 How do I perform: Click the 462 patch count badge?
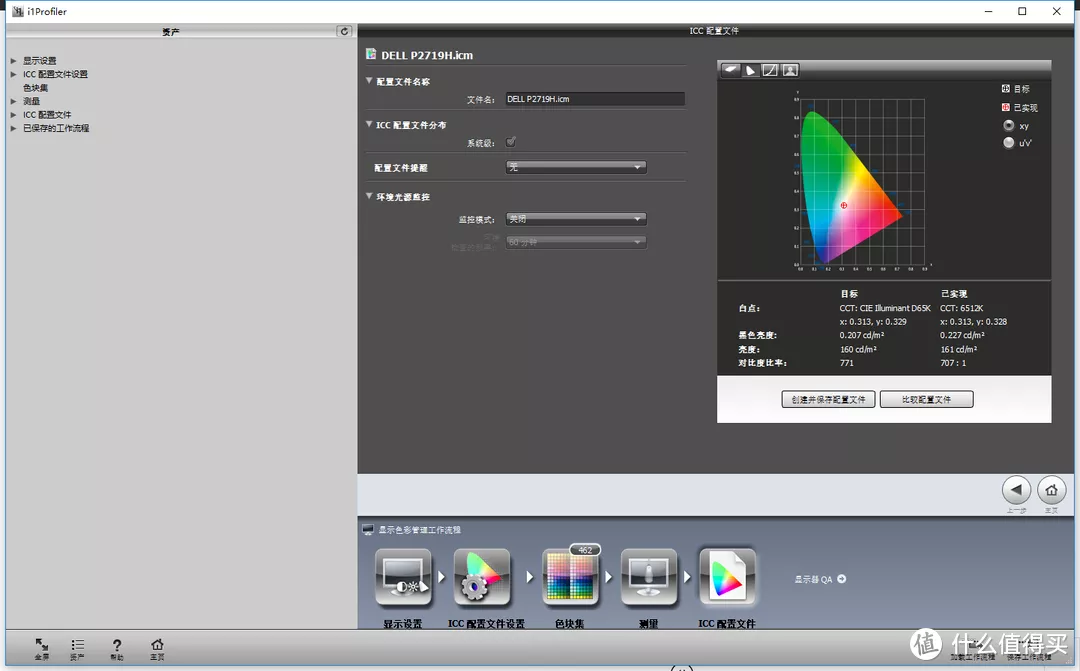coord(585,550)
